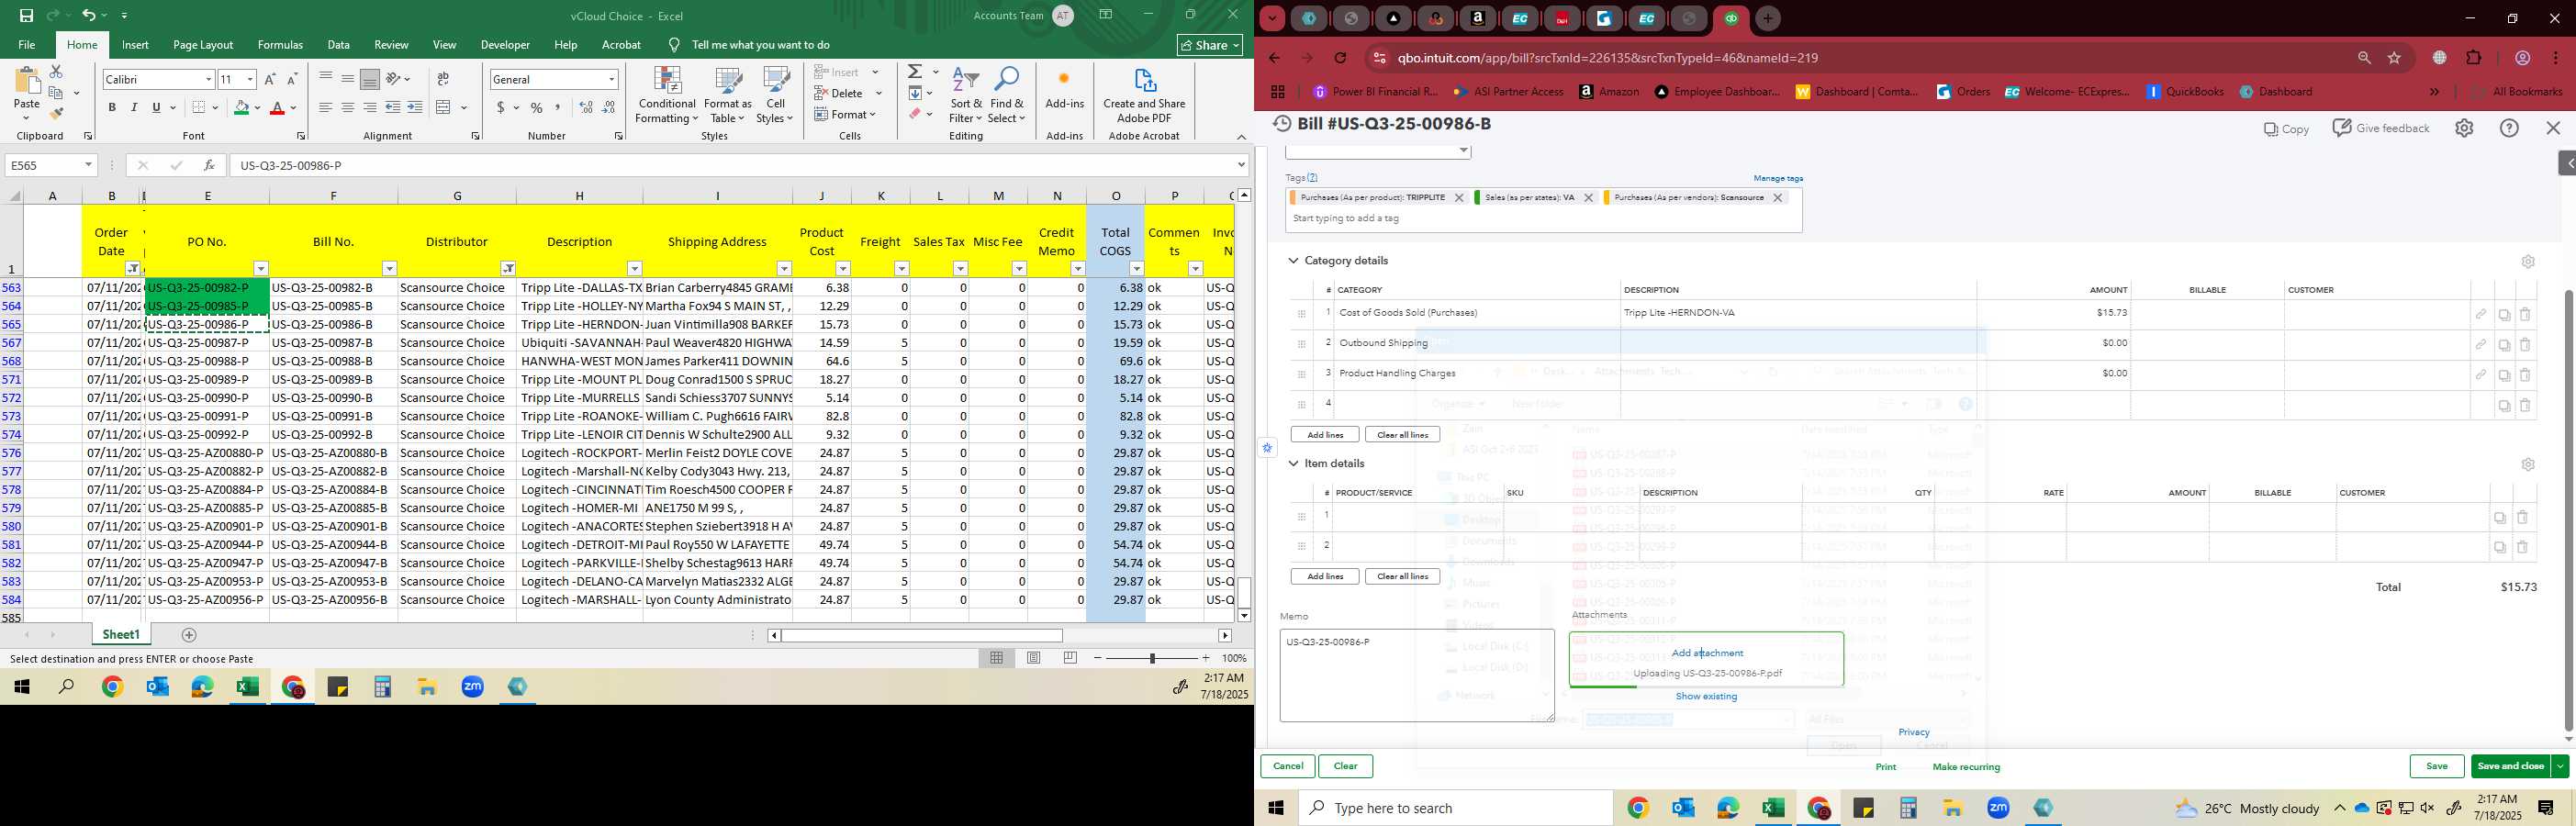2576x826 pixels.
Task: Apply Percent Style in Excel Number group
Action: click(537, 108)
